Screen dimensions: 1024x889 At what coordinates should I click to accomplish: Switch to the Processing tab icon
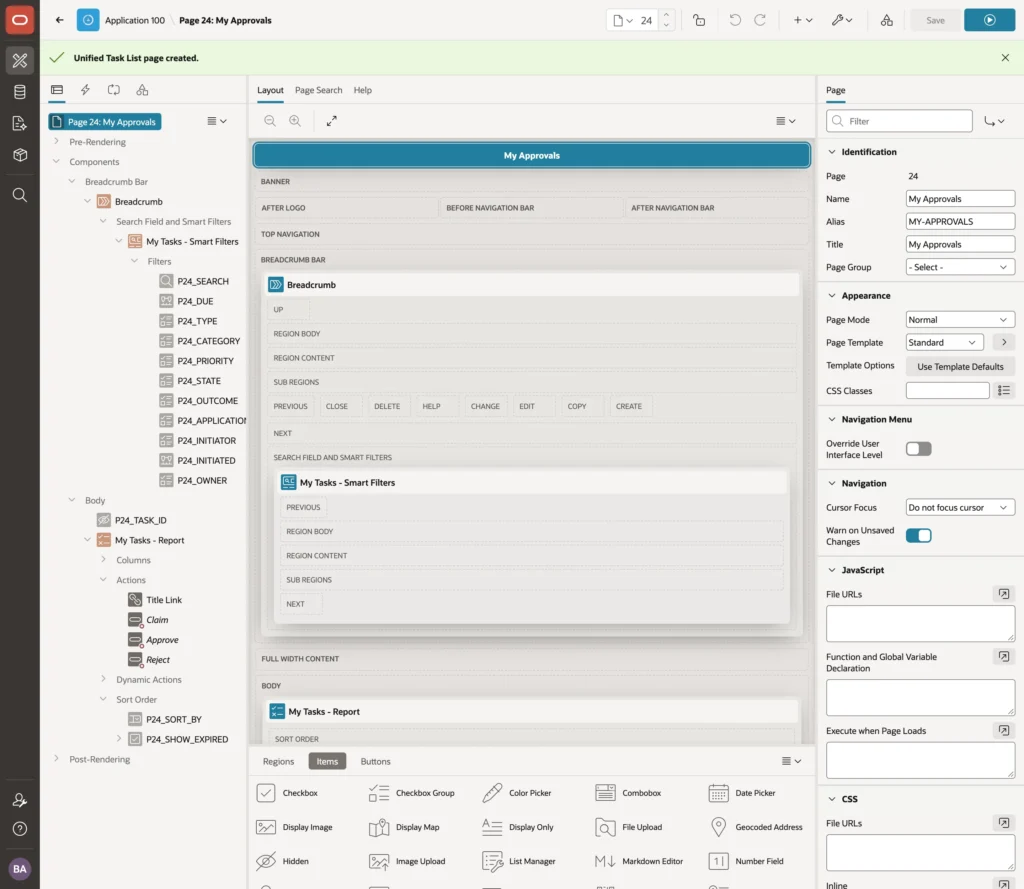point(114,90)
